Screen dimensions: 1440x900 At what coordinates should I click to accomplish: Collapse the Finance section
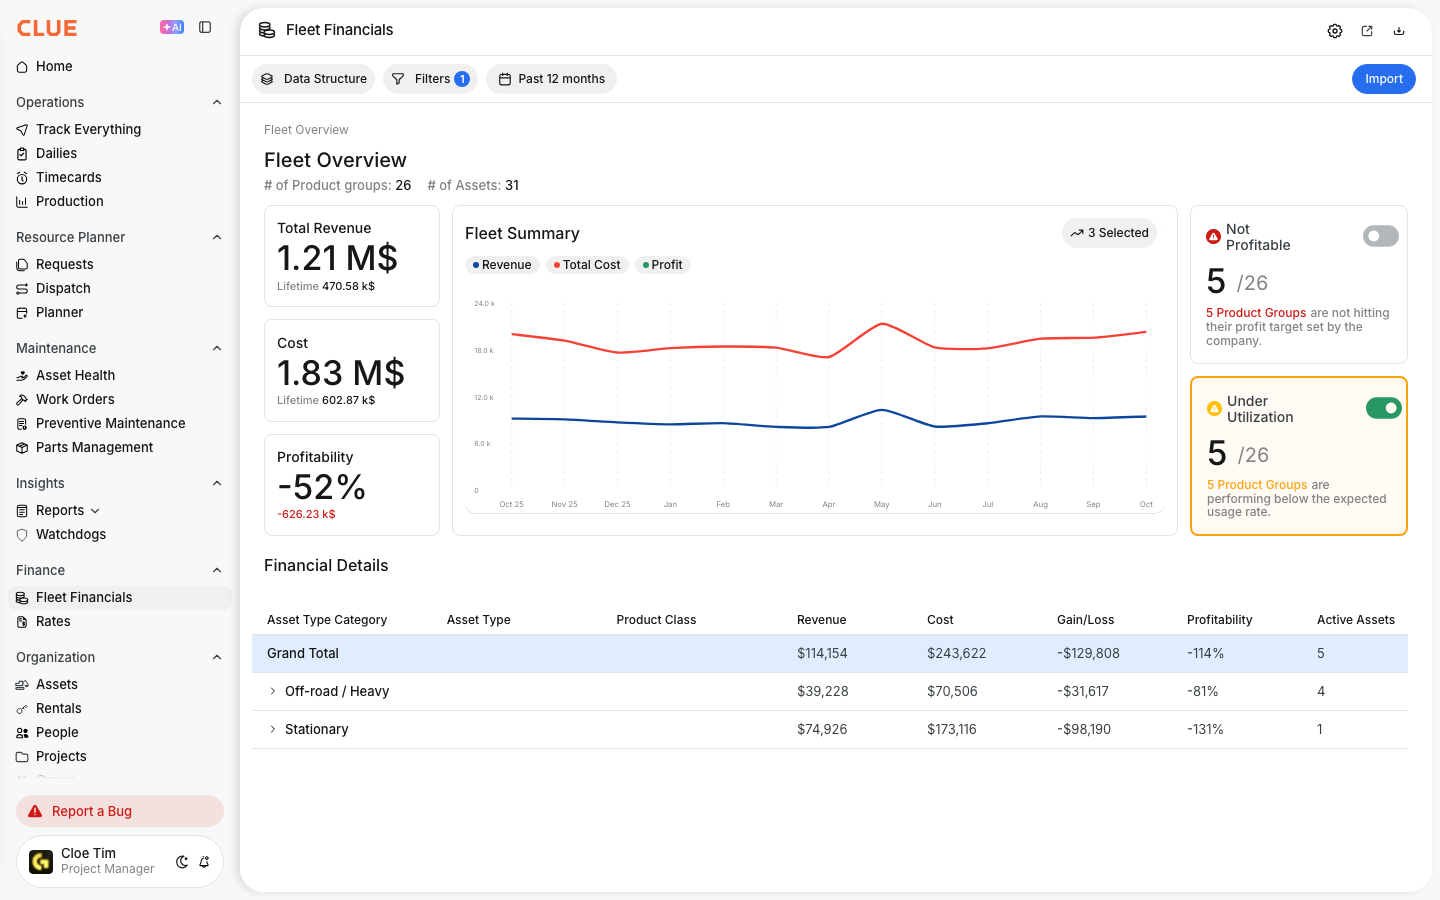pyautogui.click(x=217, y=570)
